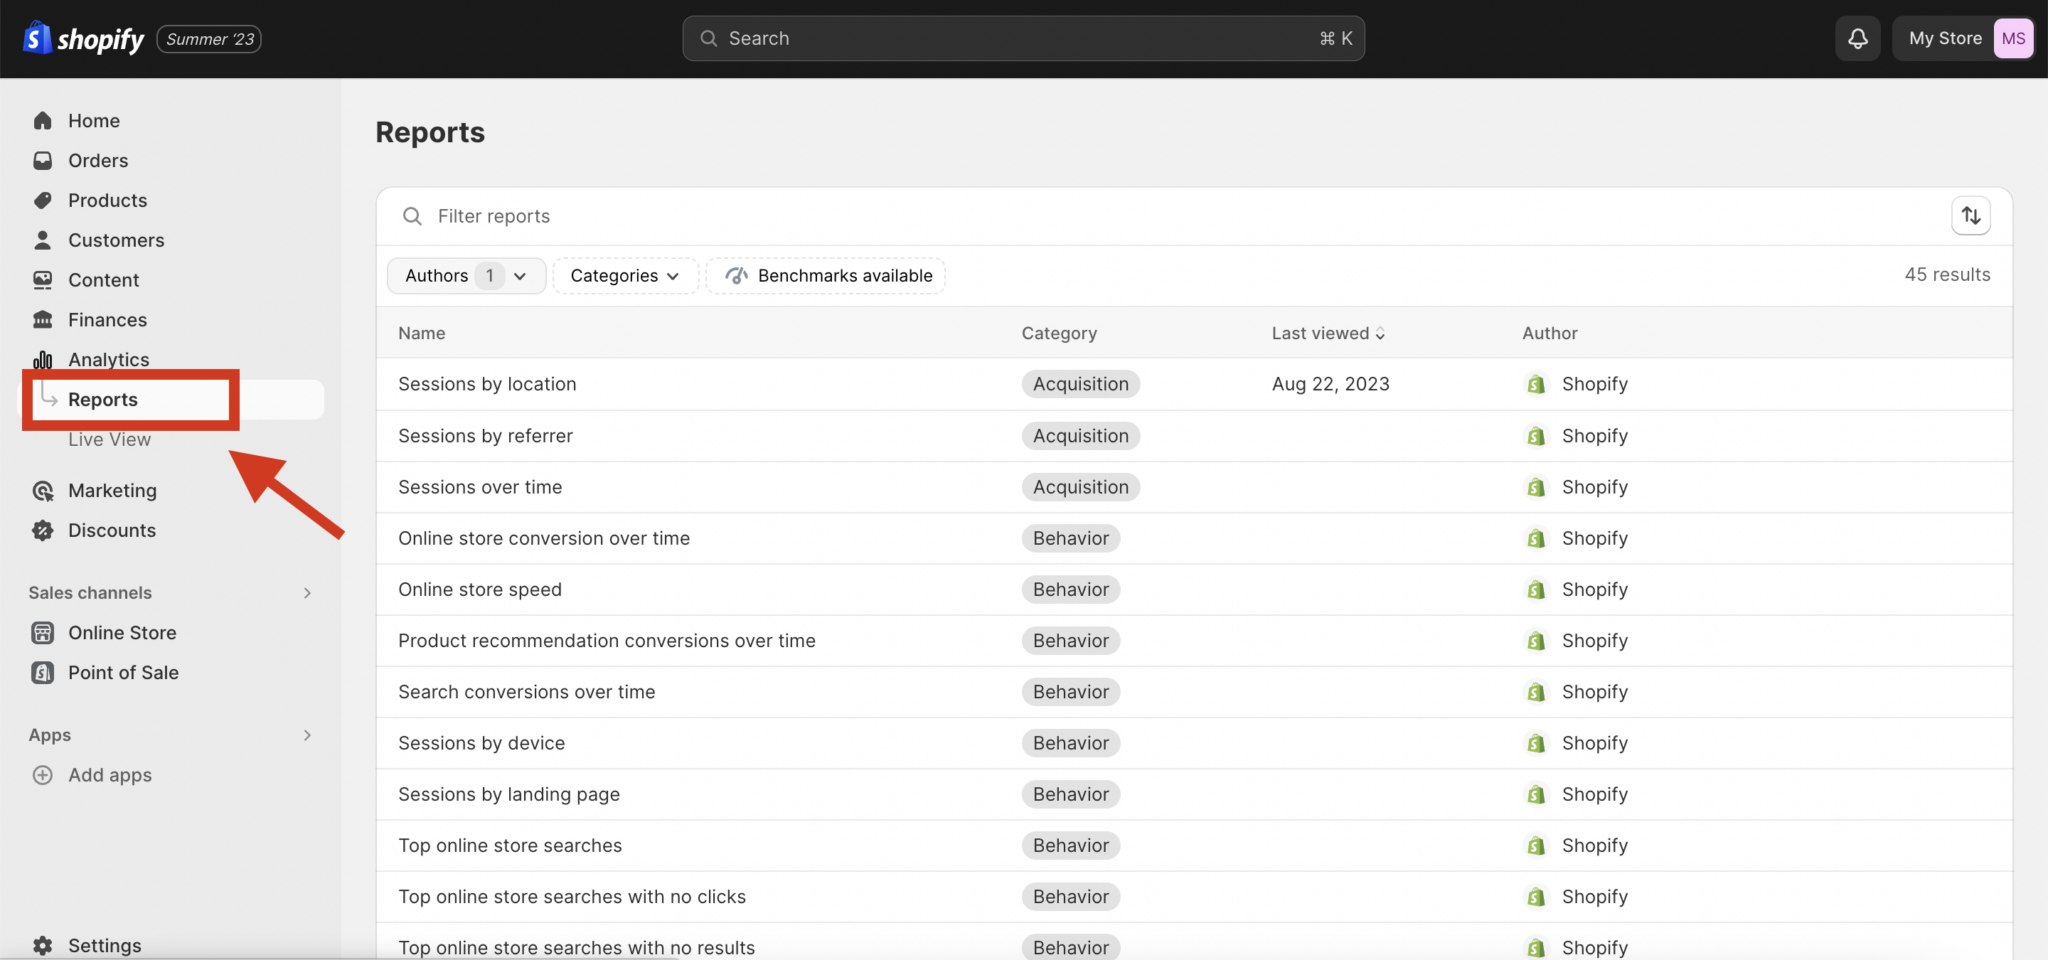
Task: Open the Categories dropdown
Action: pyautogui.click(x=625, y=275)
